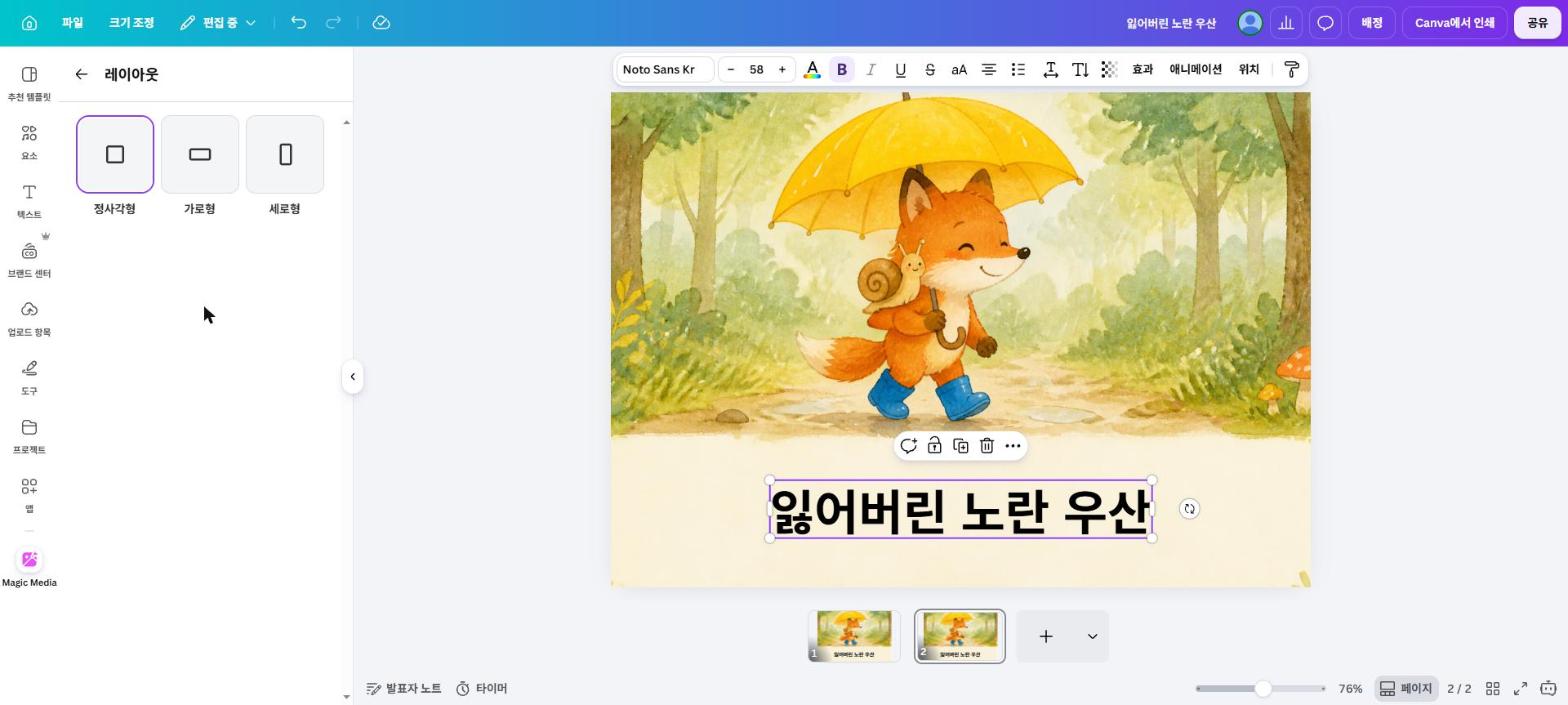Viewport: 1568px width, 705px height.
Task: Open 추천 템플릿 sidebar panel
Action: coord(29,84)
